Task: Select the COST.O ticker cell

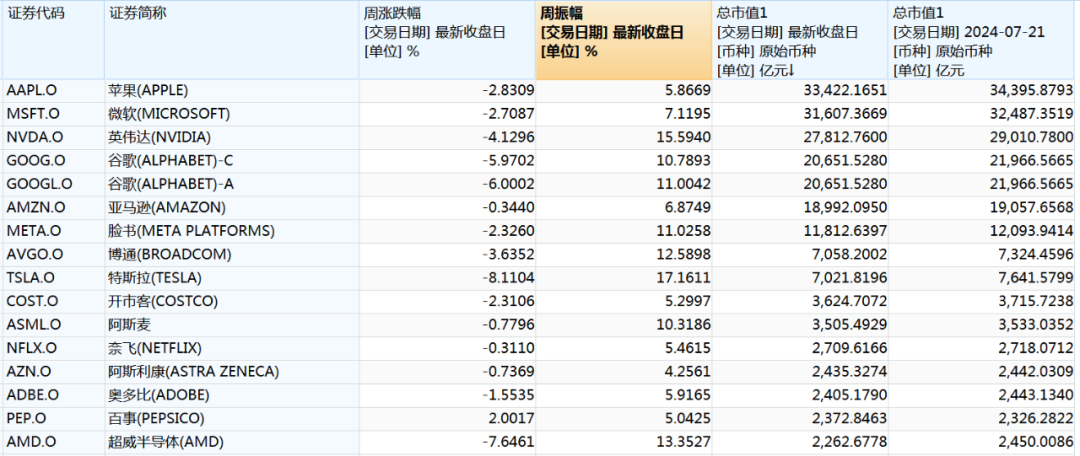Action: (32, 301)
